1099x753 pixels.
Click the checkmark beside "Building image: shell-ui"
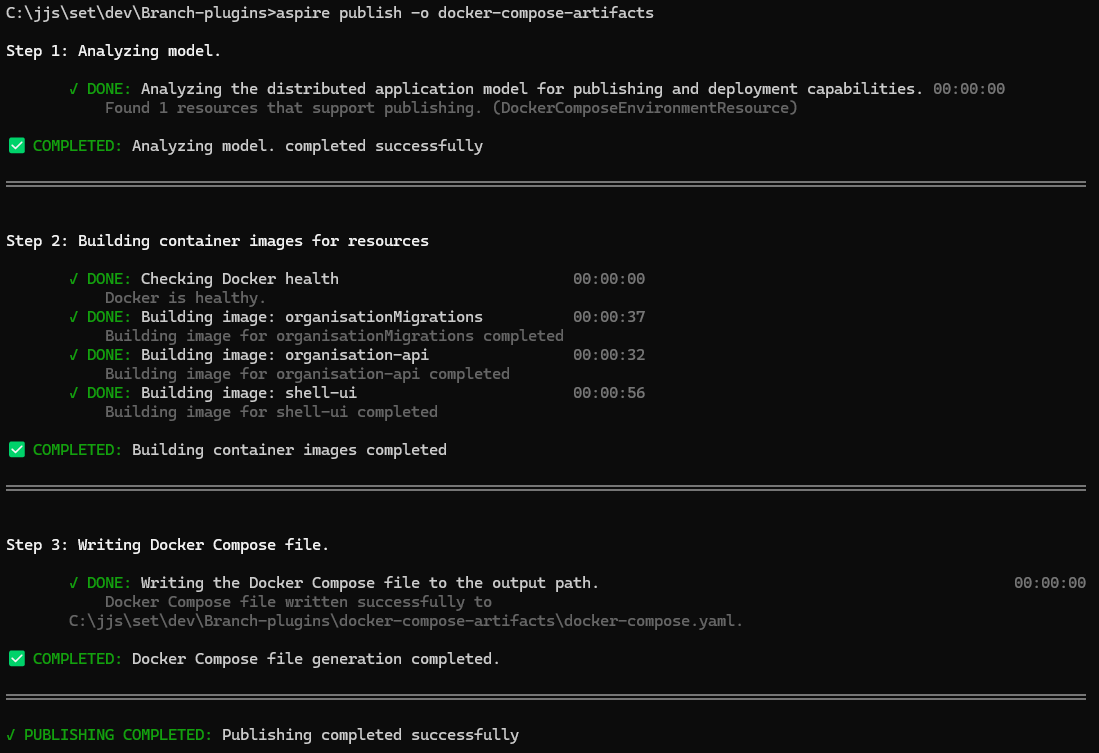[74, 393]
